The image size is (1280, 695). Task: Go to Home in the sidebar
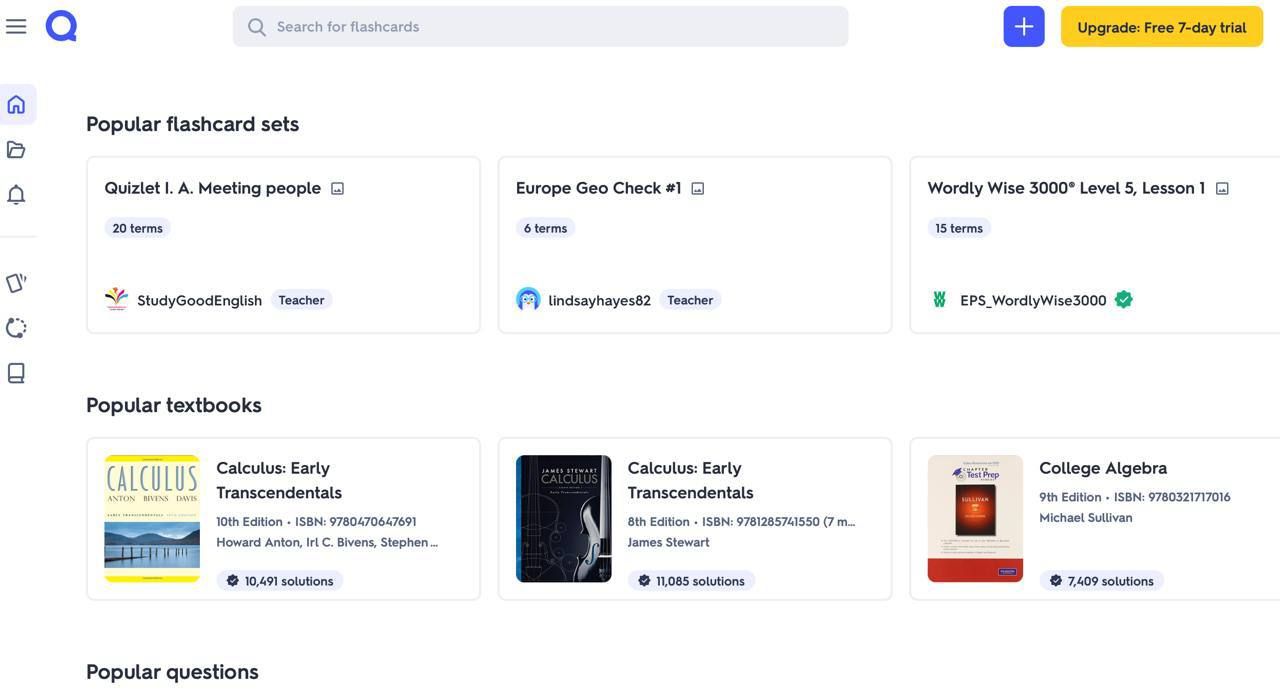[x=16, y=105]
